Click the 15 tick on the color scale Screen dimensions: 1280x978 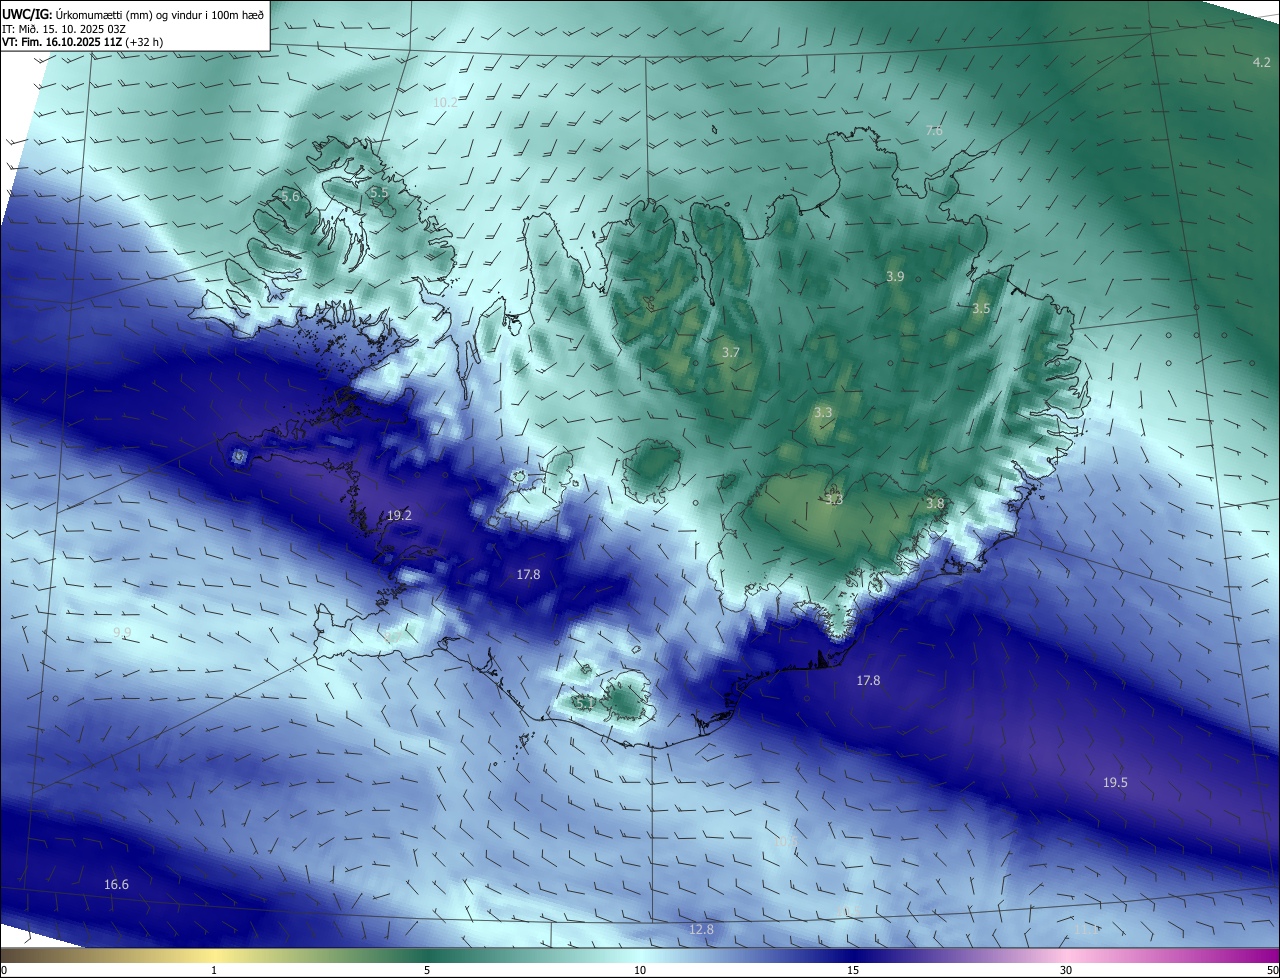tap(853, 970)
